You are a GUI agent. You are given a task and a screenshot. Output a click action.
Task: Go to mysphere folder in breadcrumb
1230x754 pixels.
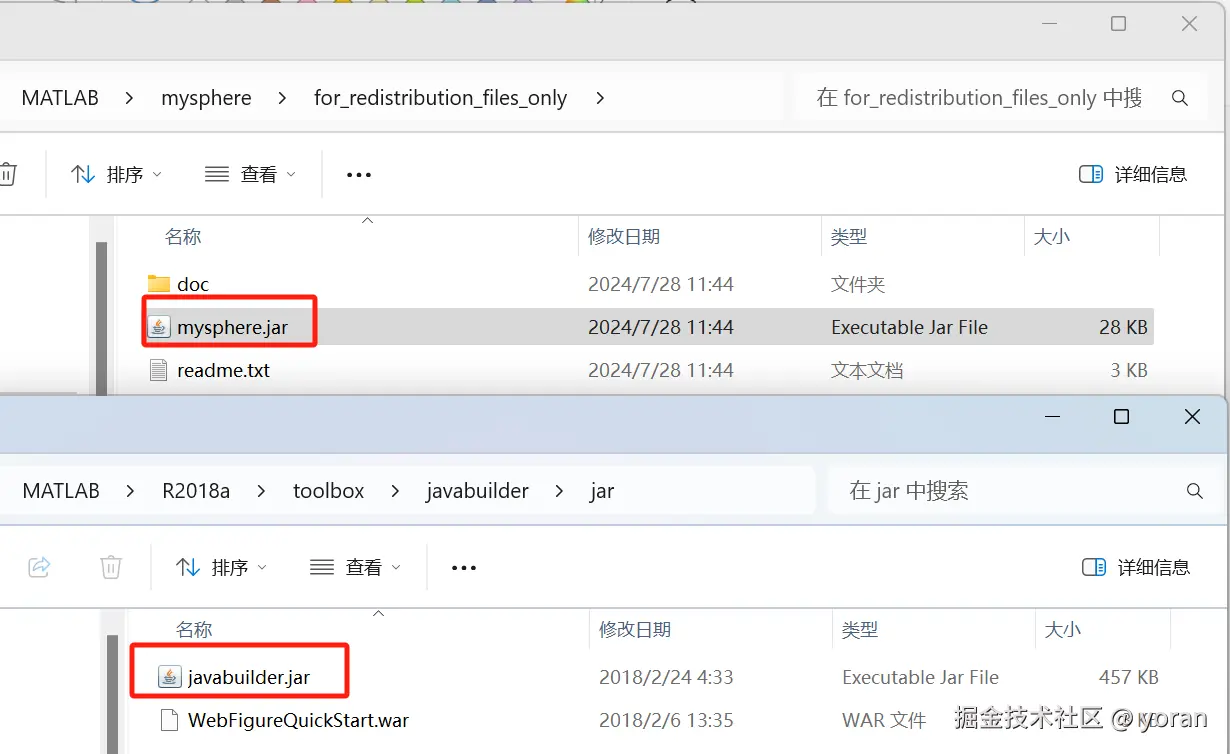tap(206, 98)
